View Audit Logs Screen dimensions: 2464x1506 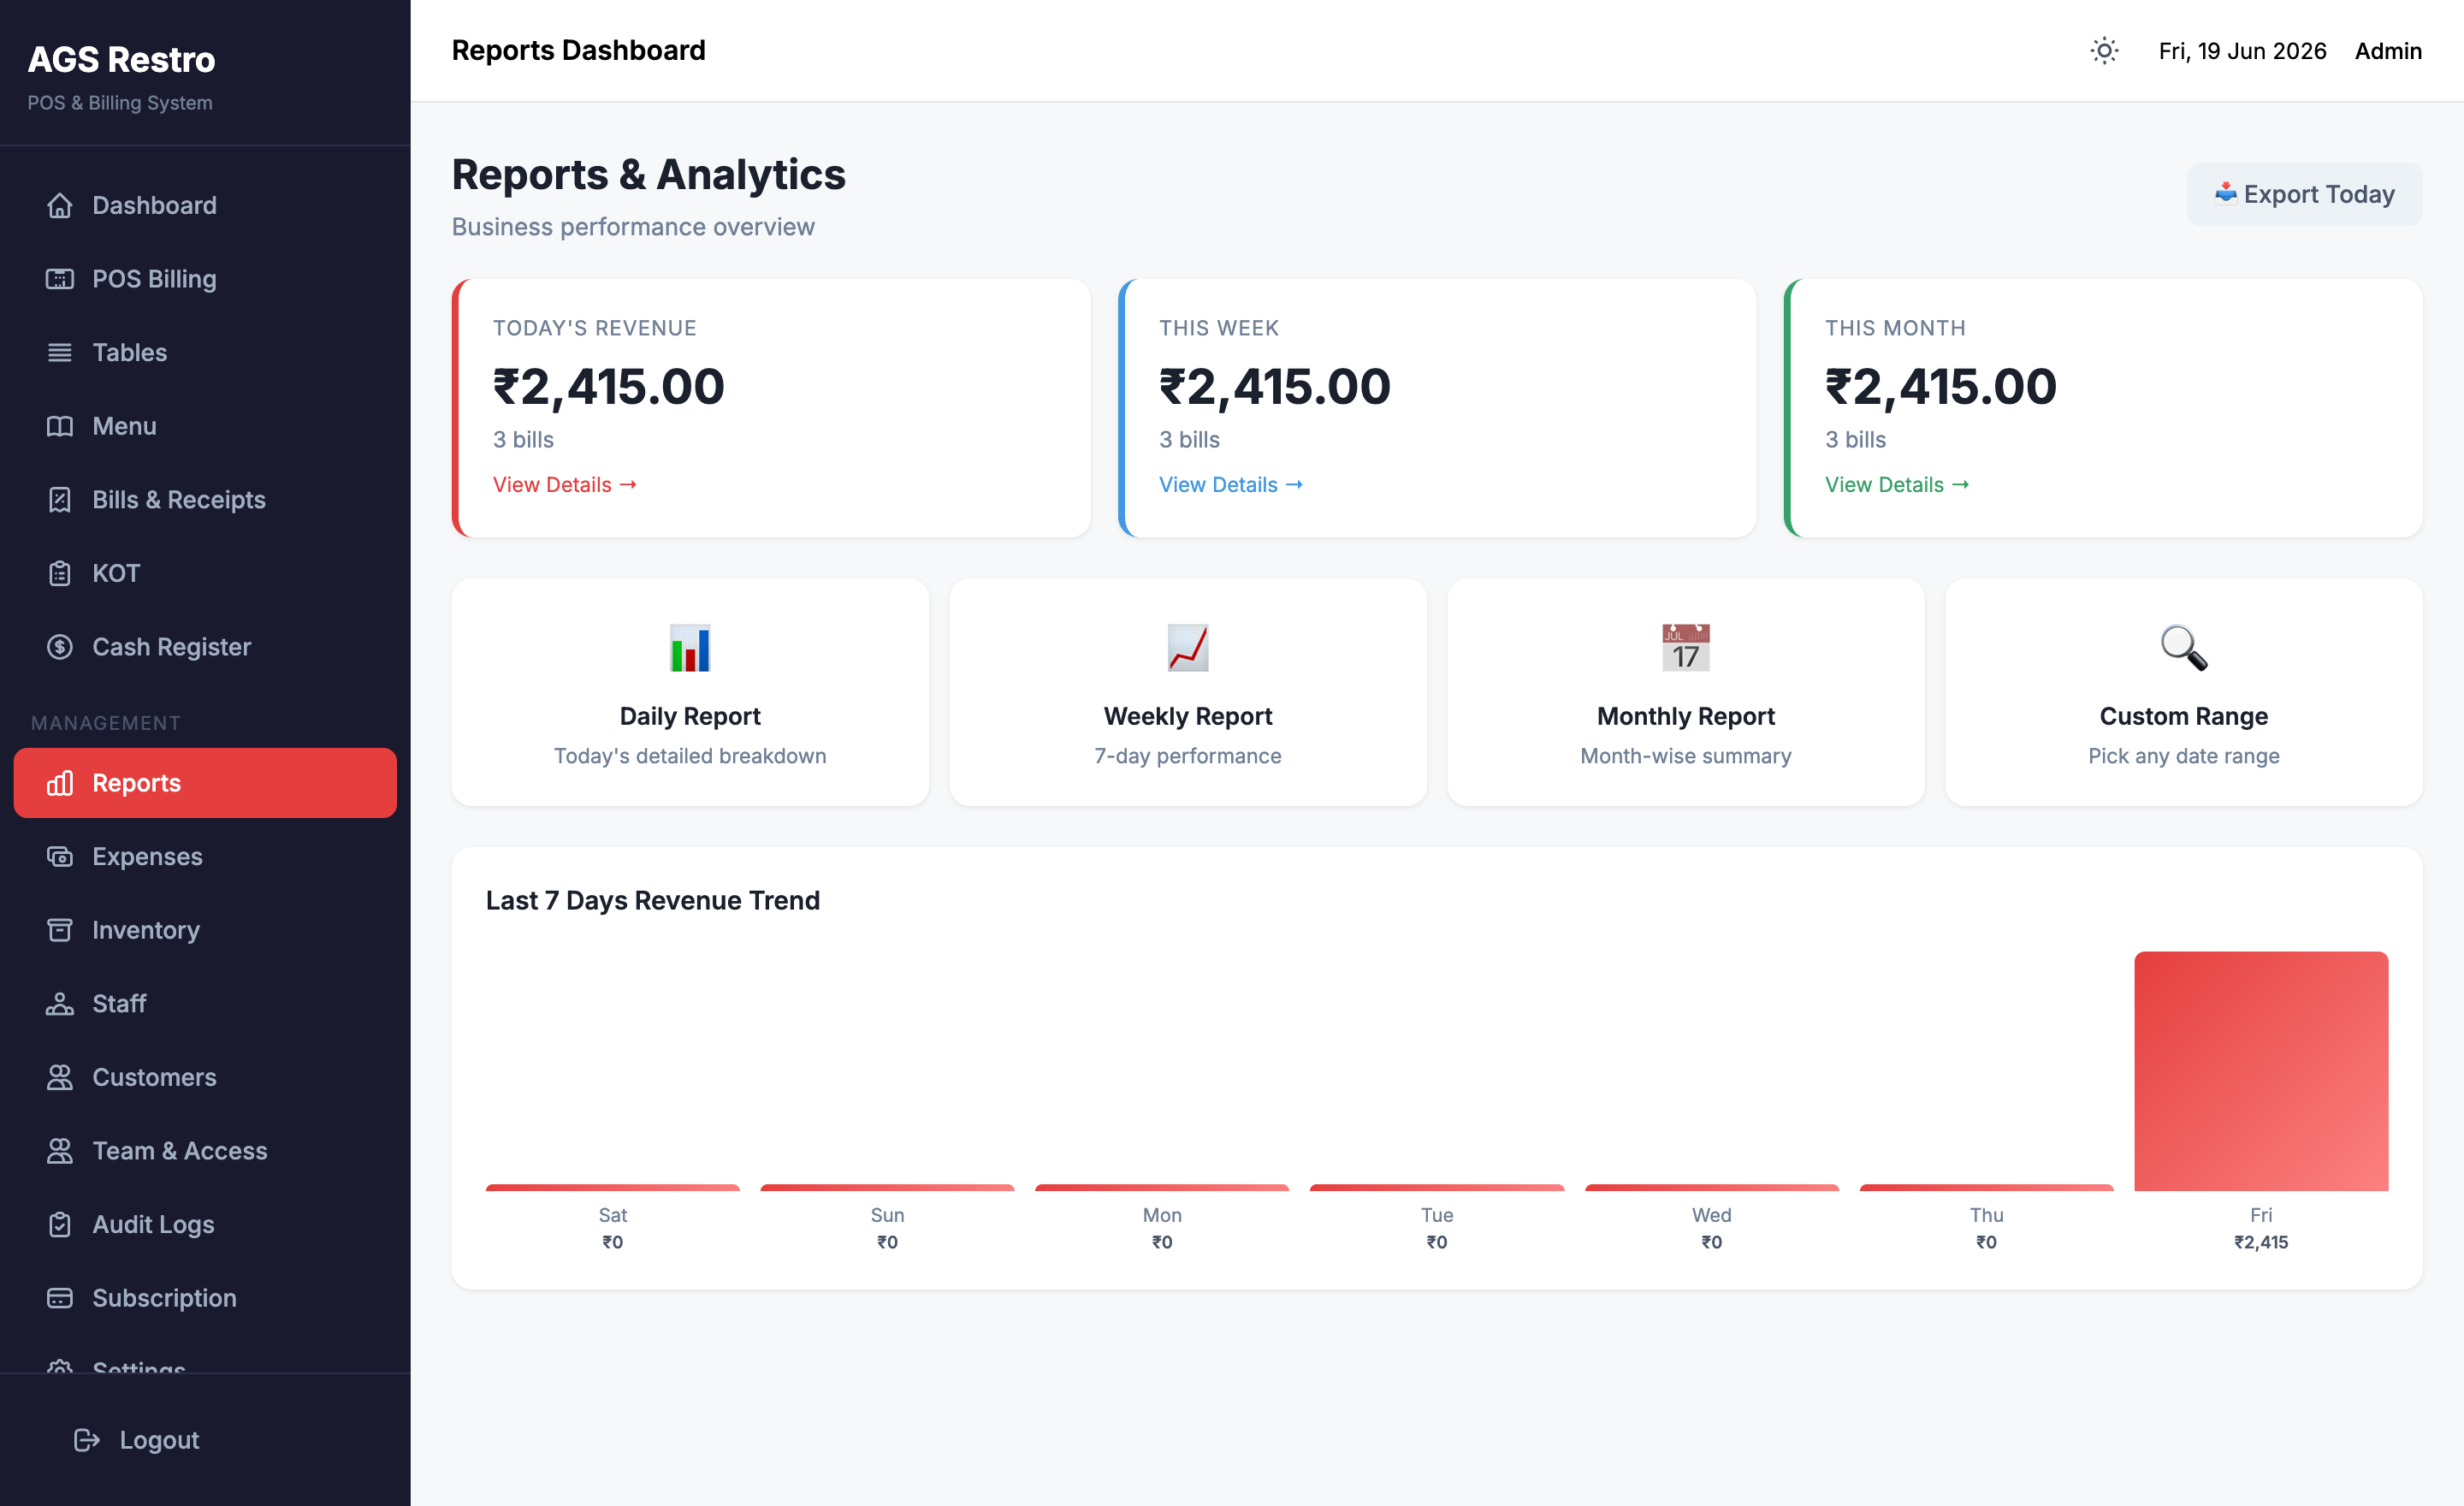(205, 1224)
